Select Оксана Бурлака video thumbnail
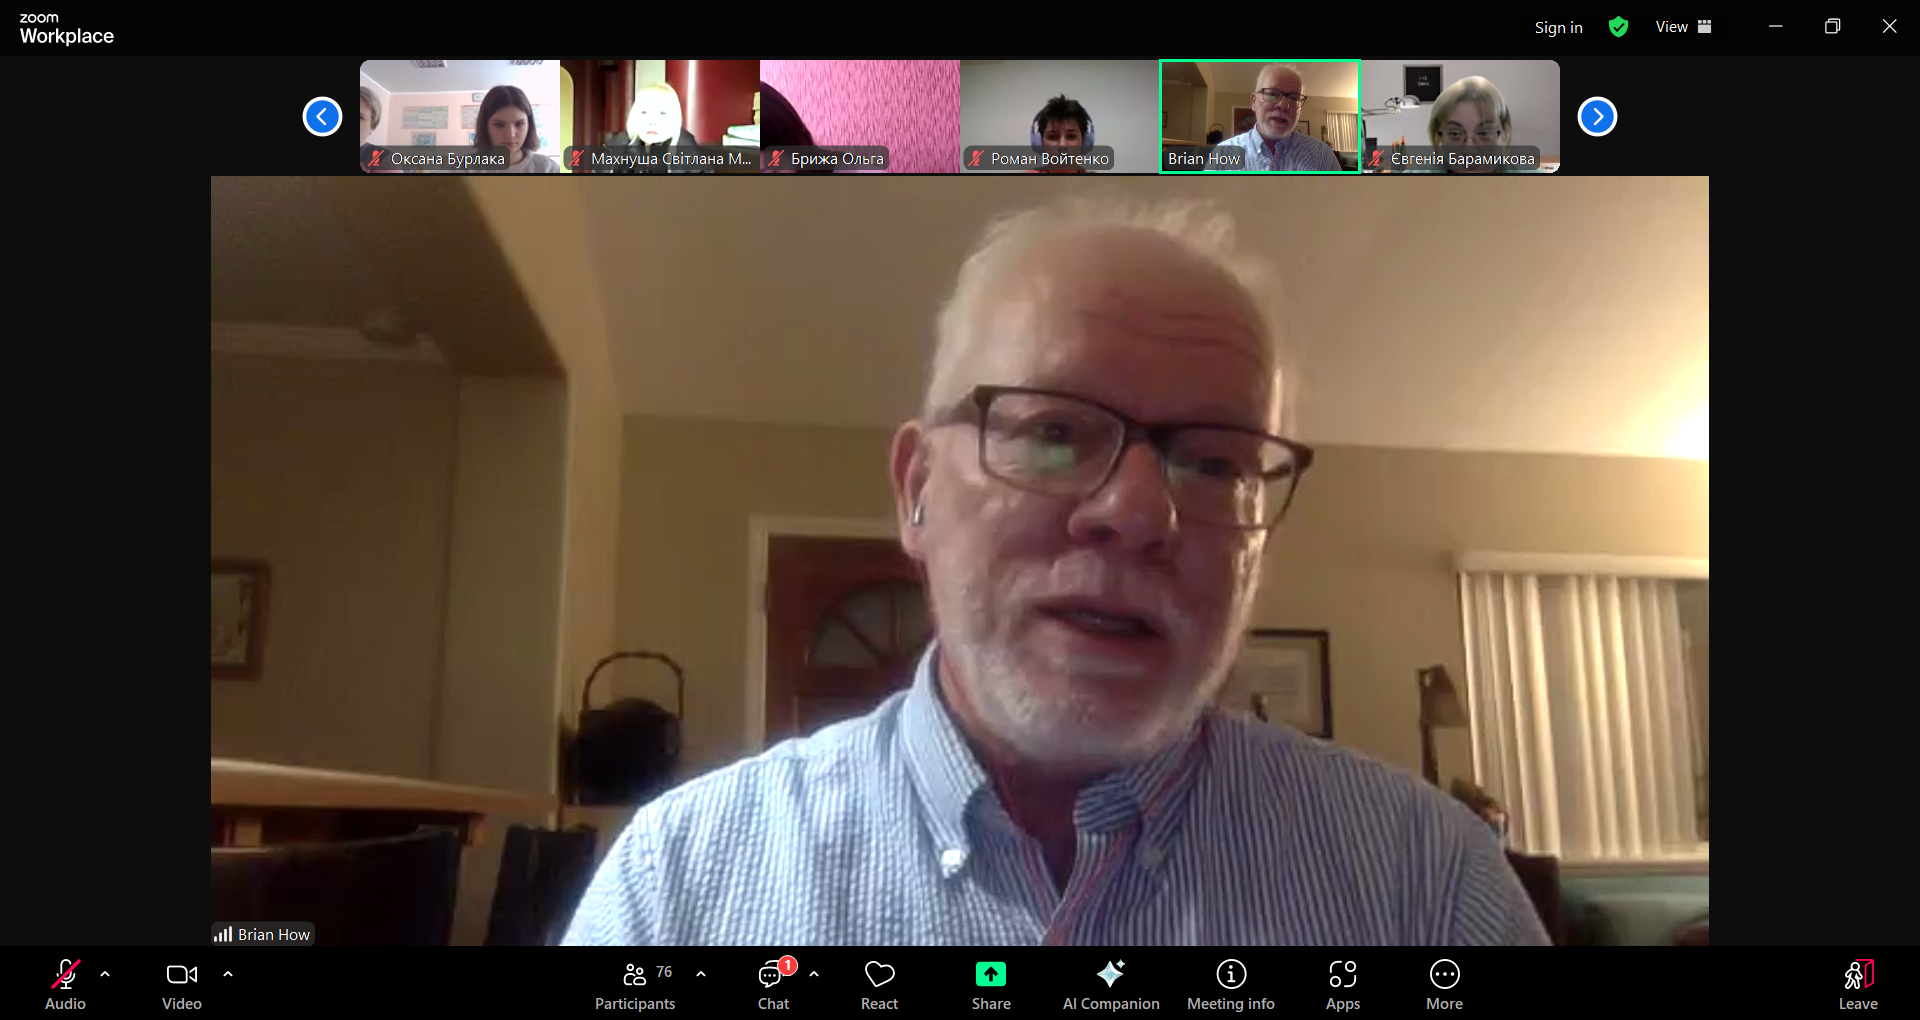 pos(460,116)
